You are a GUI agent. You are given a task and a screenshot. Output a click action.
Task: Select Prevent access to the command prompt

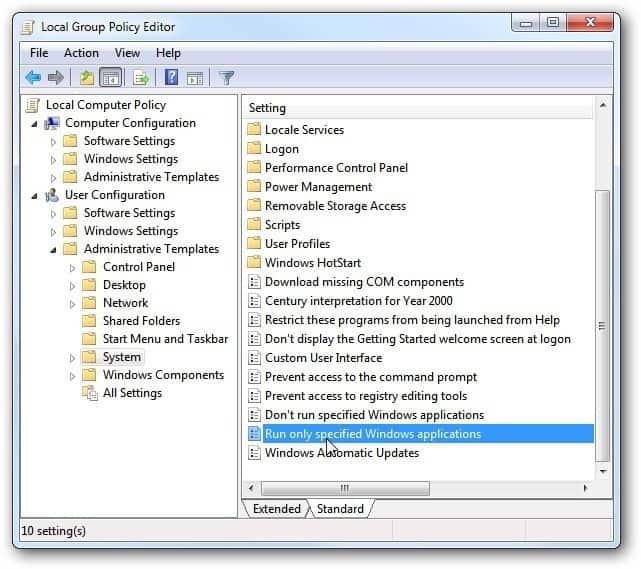coord(371,376)
